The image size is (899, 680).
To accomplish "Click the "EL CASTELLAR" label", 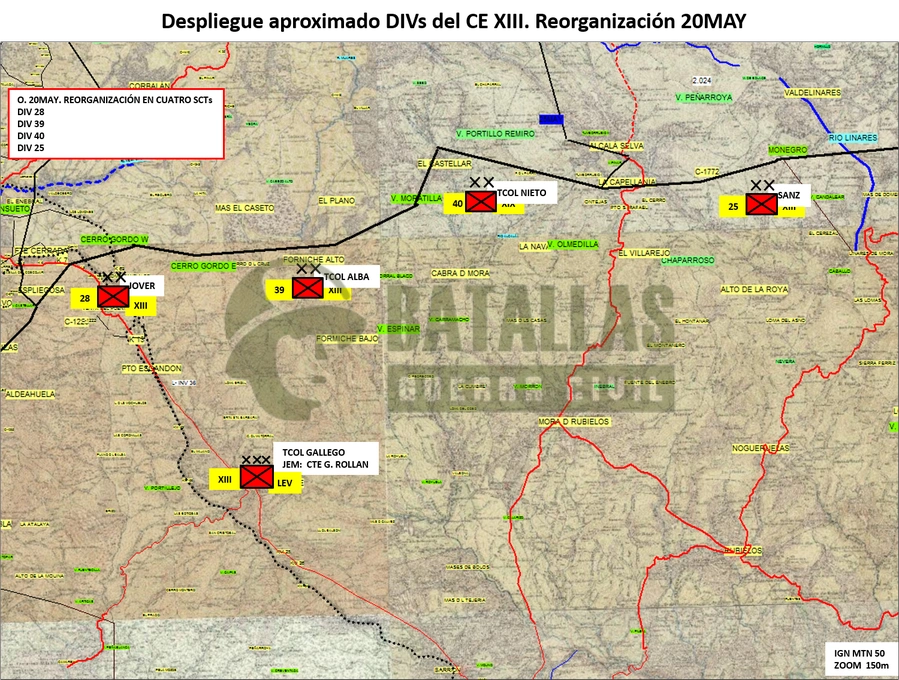I will coord(444,163).
